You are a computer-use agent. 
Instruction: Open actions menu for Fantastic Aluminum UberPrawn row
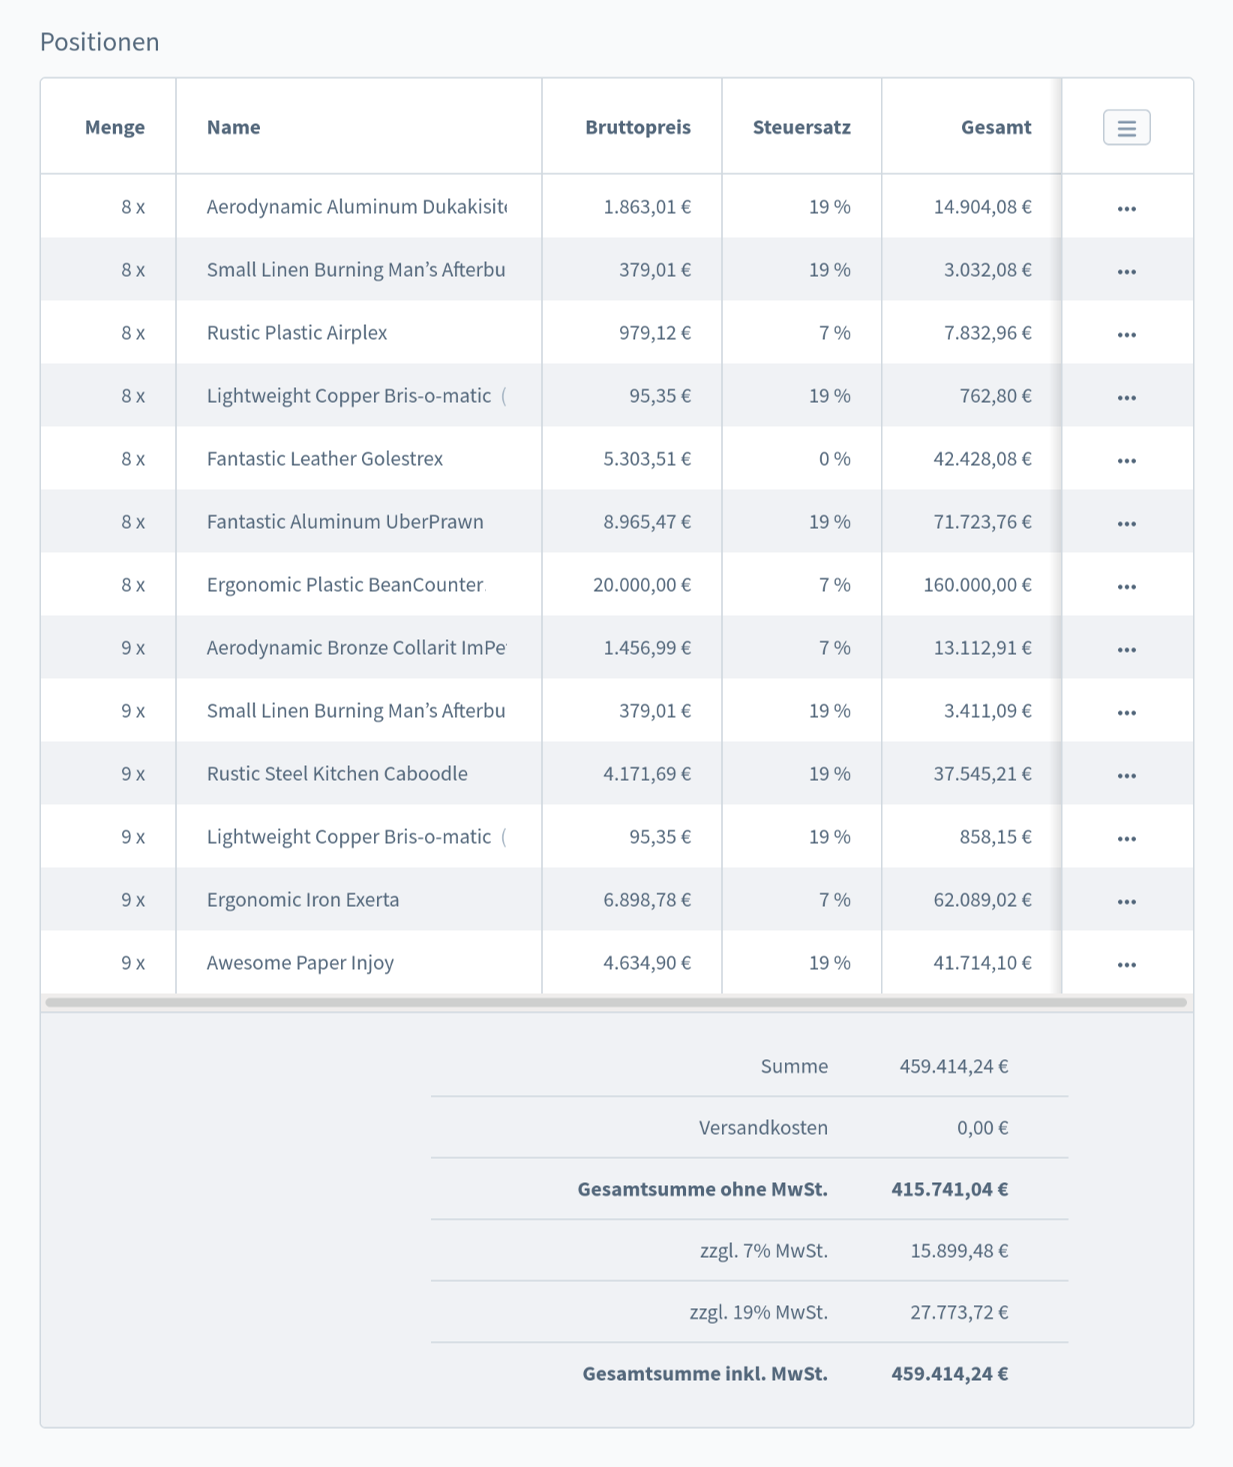pos(1126,523)
